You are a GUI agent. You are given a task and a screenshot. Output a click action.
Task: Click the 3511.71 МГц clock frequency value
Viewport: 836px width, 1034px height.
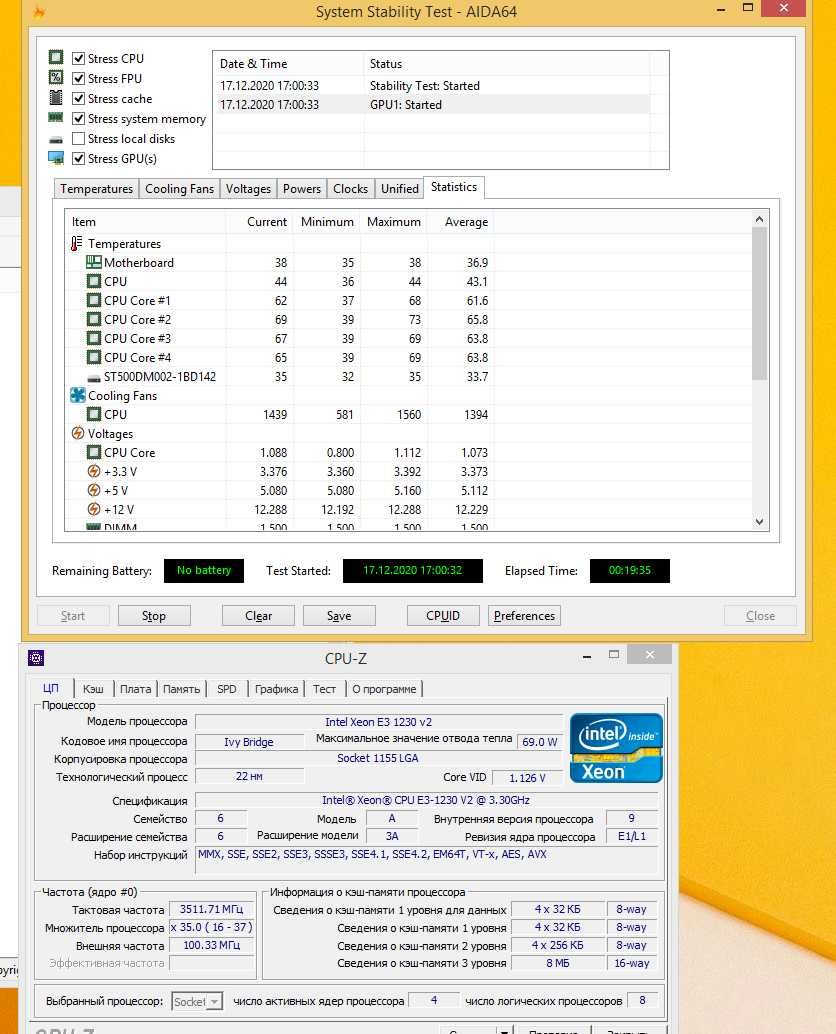coord(211,909)
